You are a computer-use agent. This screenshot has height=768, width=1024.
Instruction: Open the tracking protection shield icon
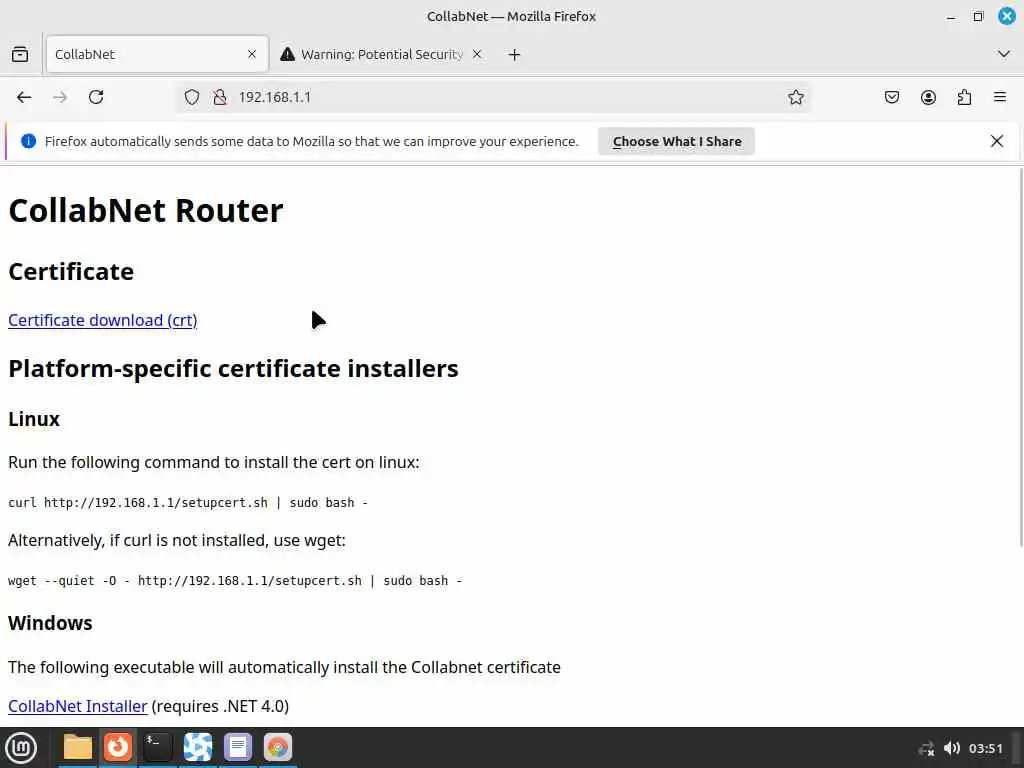tap(191, 97)
